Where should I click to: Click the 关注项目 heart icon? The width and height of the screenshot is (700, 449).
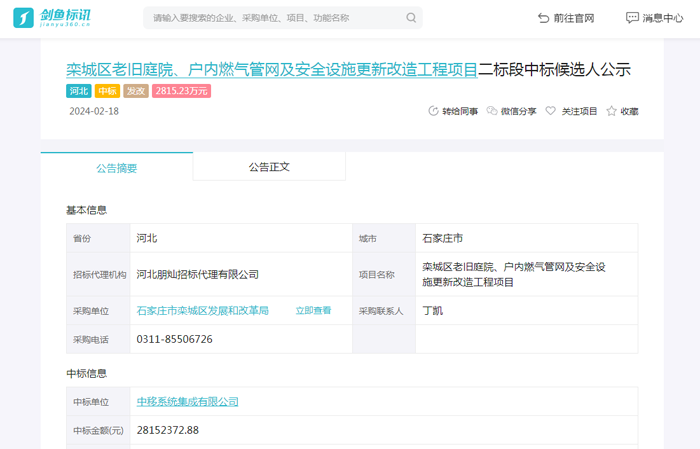[550, 111]
